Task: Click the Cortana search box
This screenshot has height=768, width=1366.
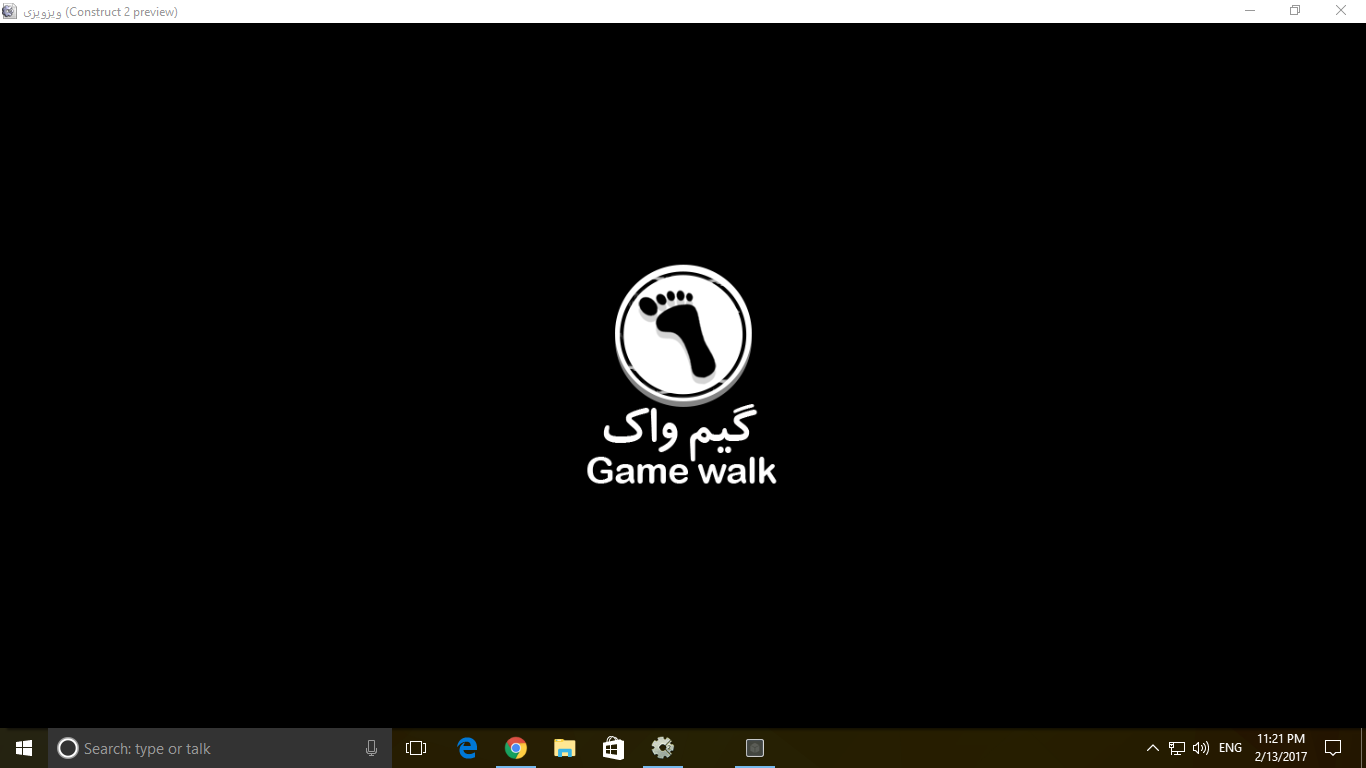Action: pos(220,748)
